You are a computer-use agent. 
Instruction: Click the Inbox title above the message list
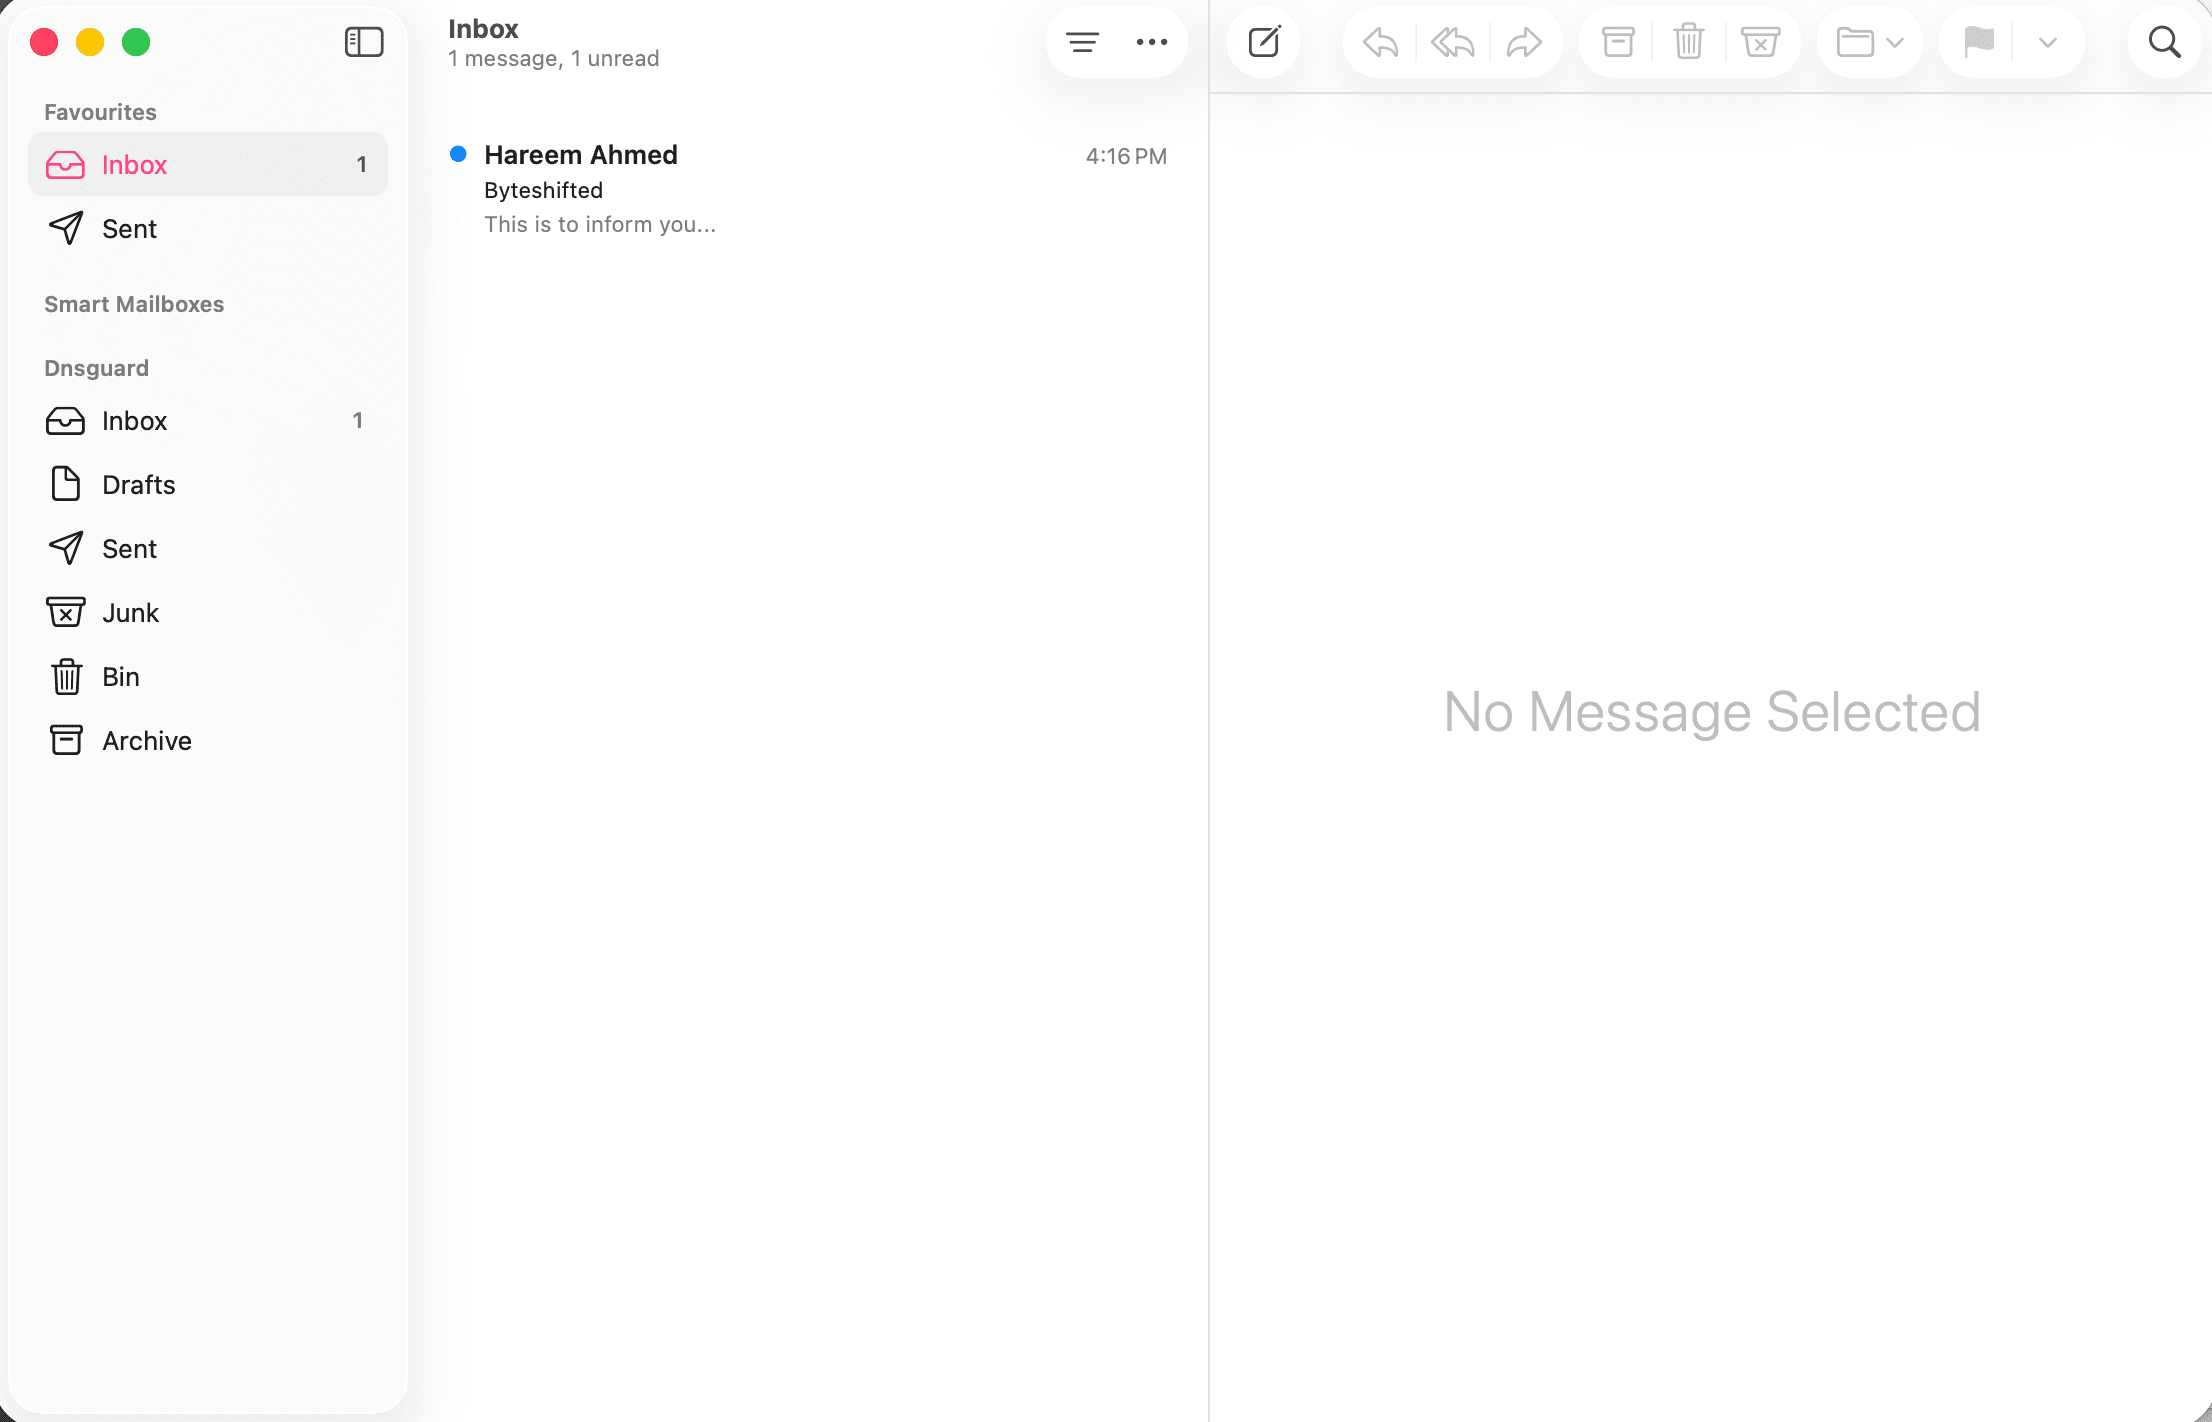[x=483, y=28]
